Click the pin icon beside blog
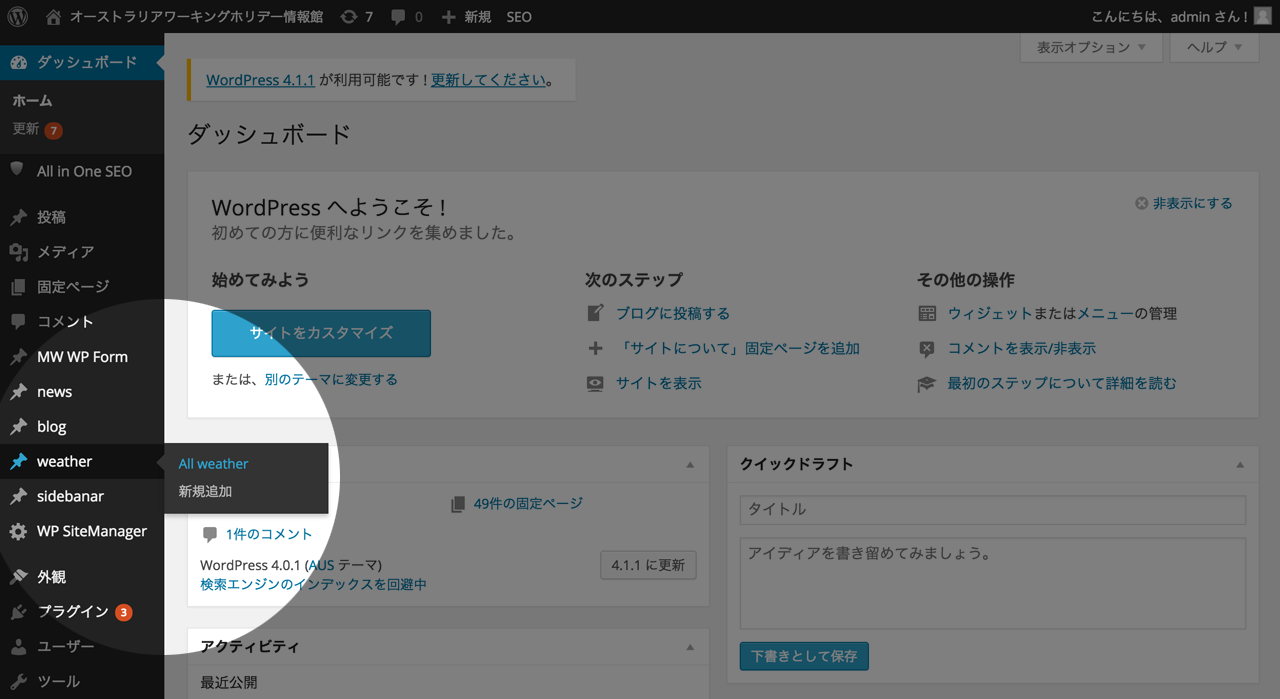 [x=18, y=427]
